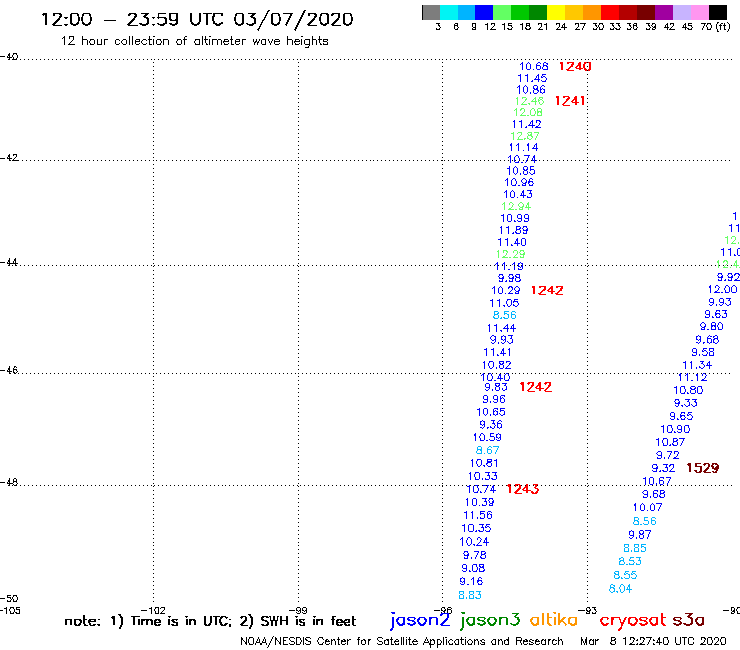
Task: Select the jason3 satellite legend label
Action: 490,620
